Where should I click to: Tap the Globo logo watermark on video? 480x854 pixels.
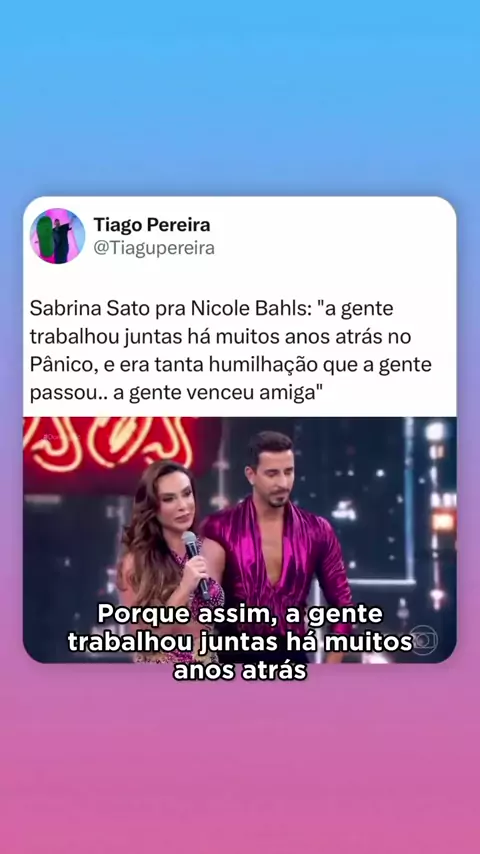423,639
